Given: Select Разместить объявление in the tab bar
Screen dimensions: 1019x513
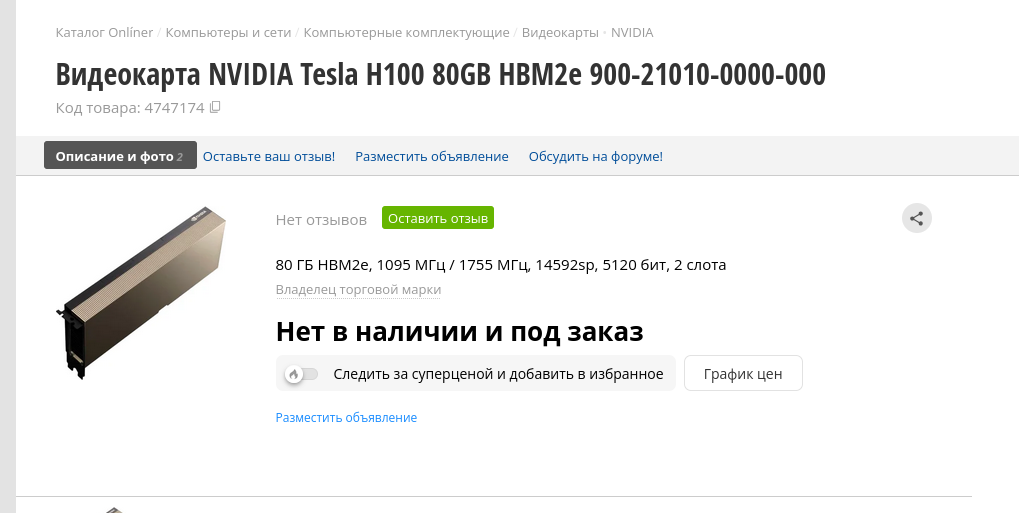Looking at the screenshot, I should tap(431, 156).
